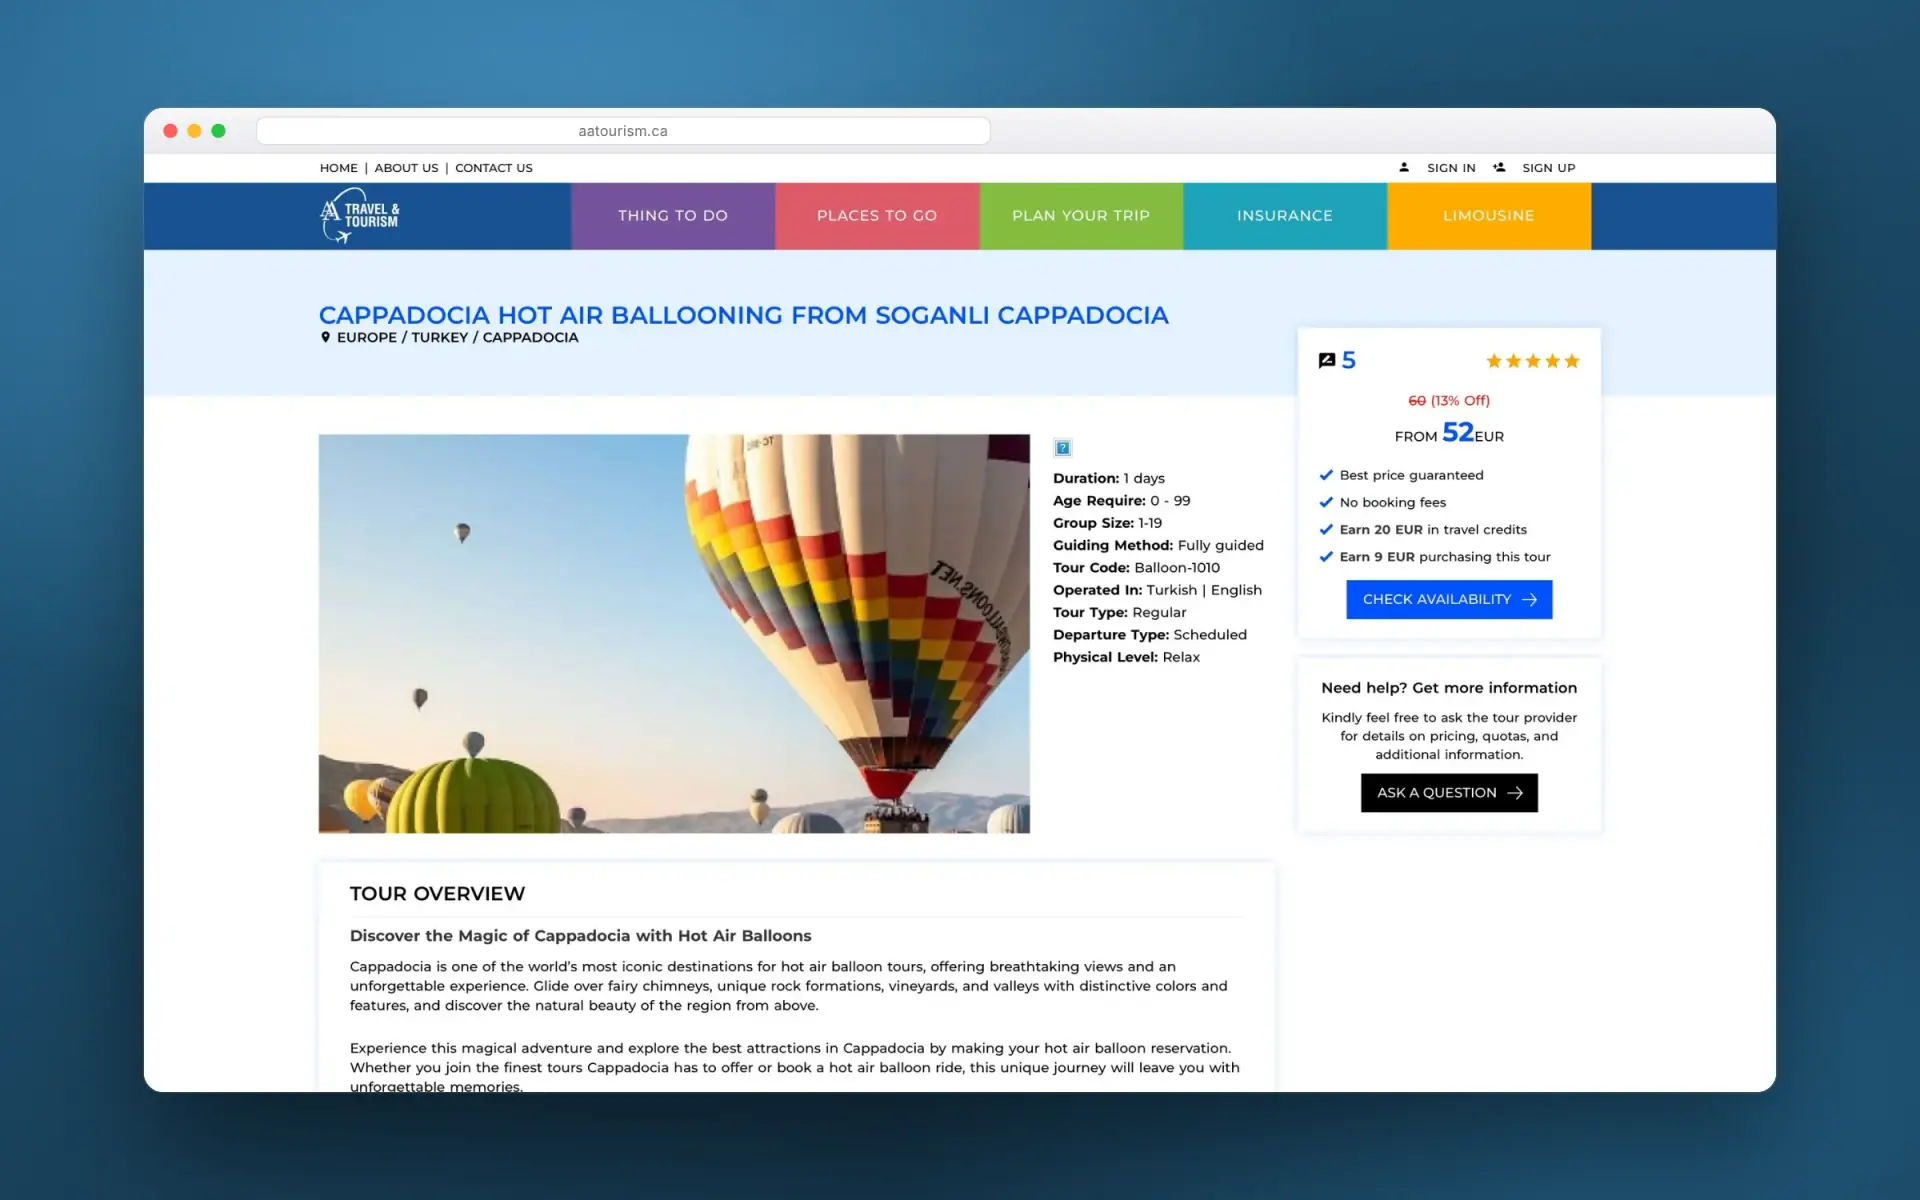Click the browser address bar aatourism.ca
The image size is (1920, 1200).
623,131
